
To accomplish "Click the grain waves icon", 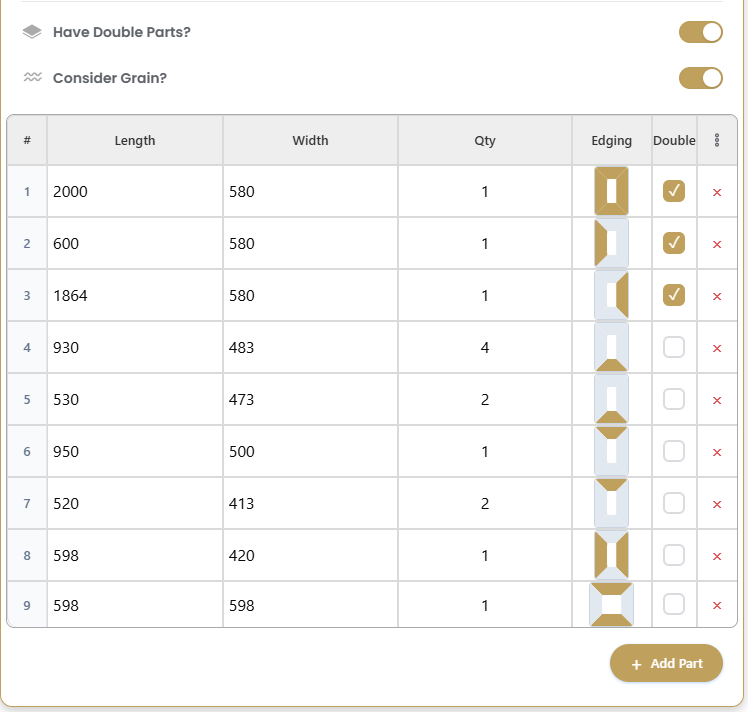I will pos(32,77).
